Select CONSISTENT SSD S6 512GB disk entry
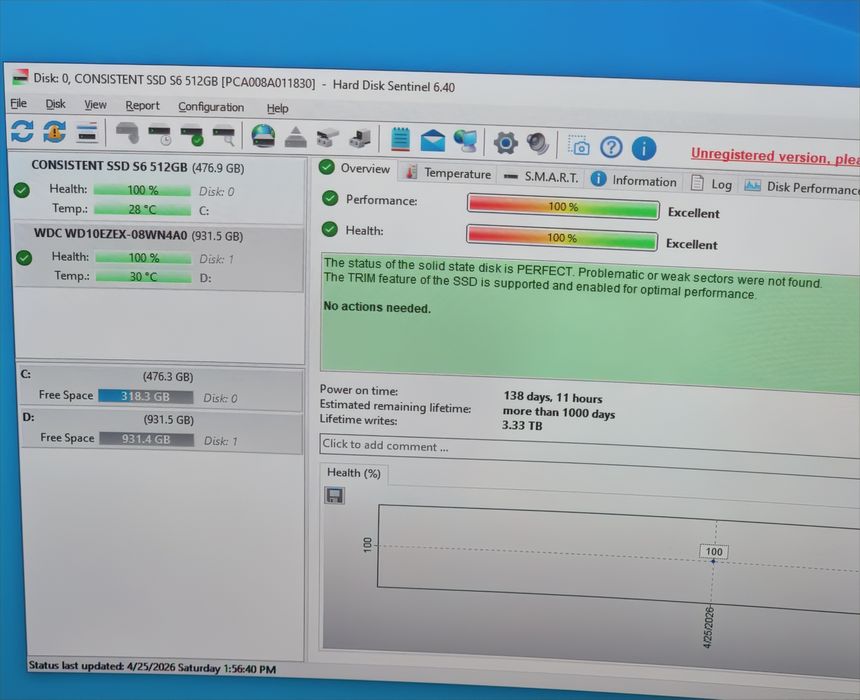This screenshot has width=860, height=700. pyautogui.click(x=159, y=188)
